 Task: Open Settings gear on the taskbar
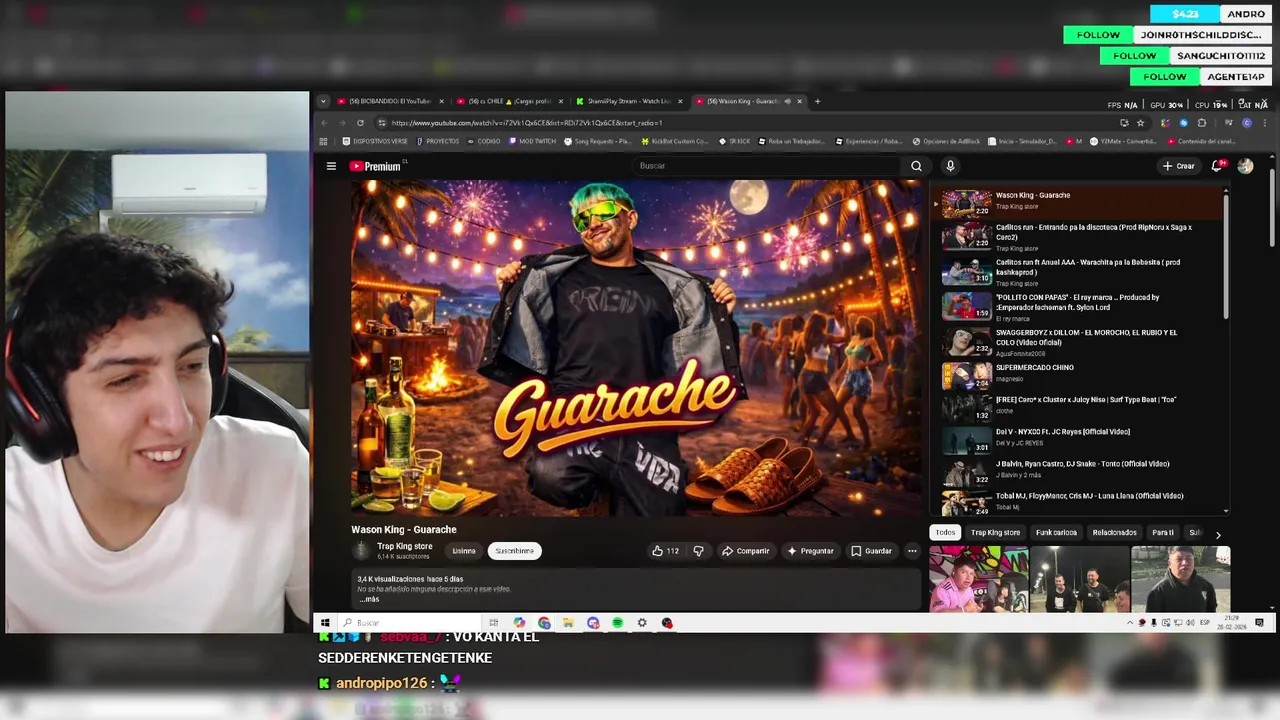click(x=642, y=623)
